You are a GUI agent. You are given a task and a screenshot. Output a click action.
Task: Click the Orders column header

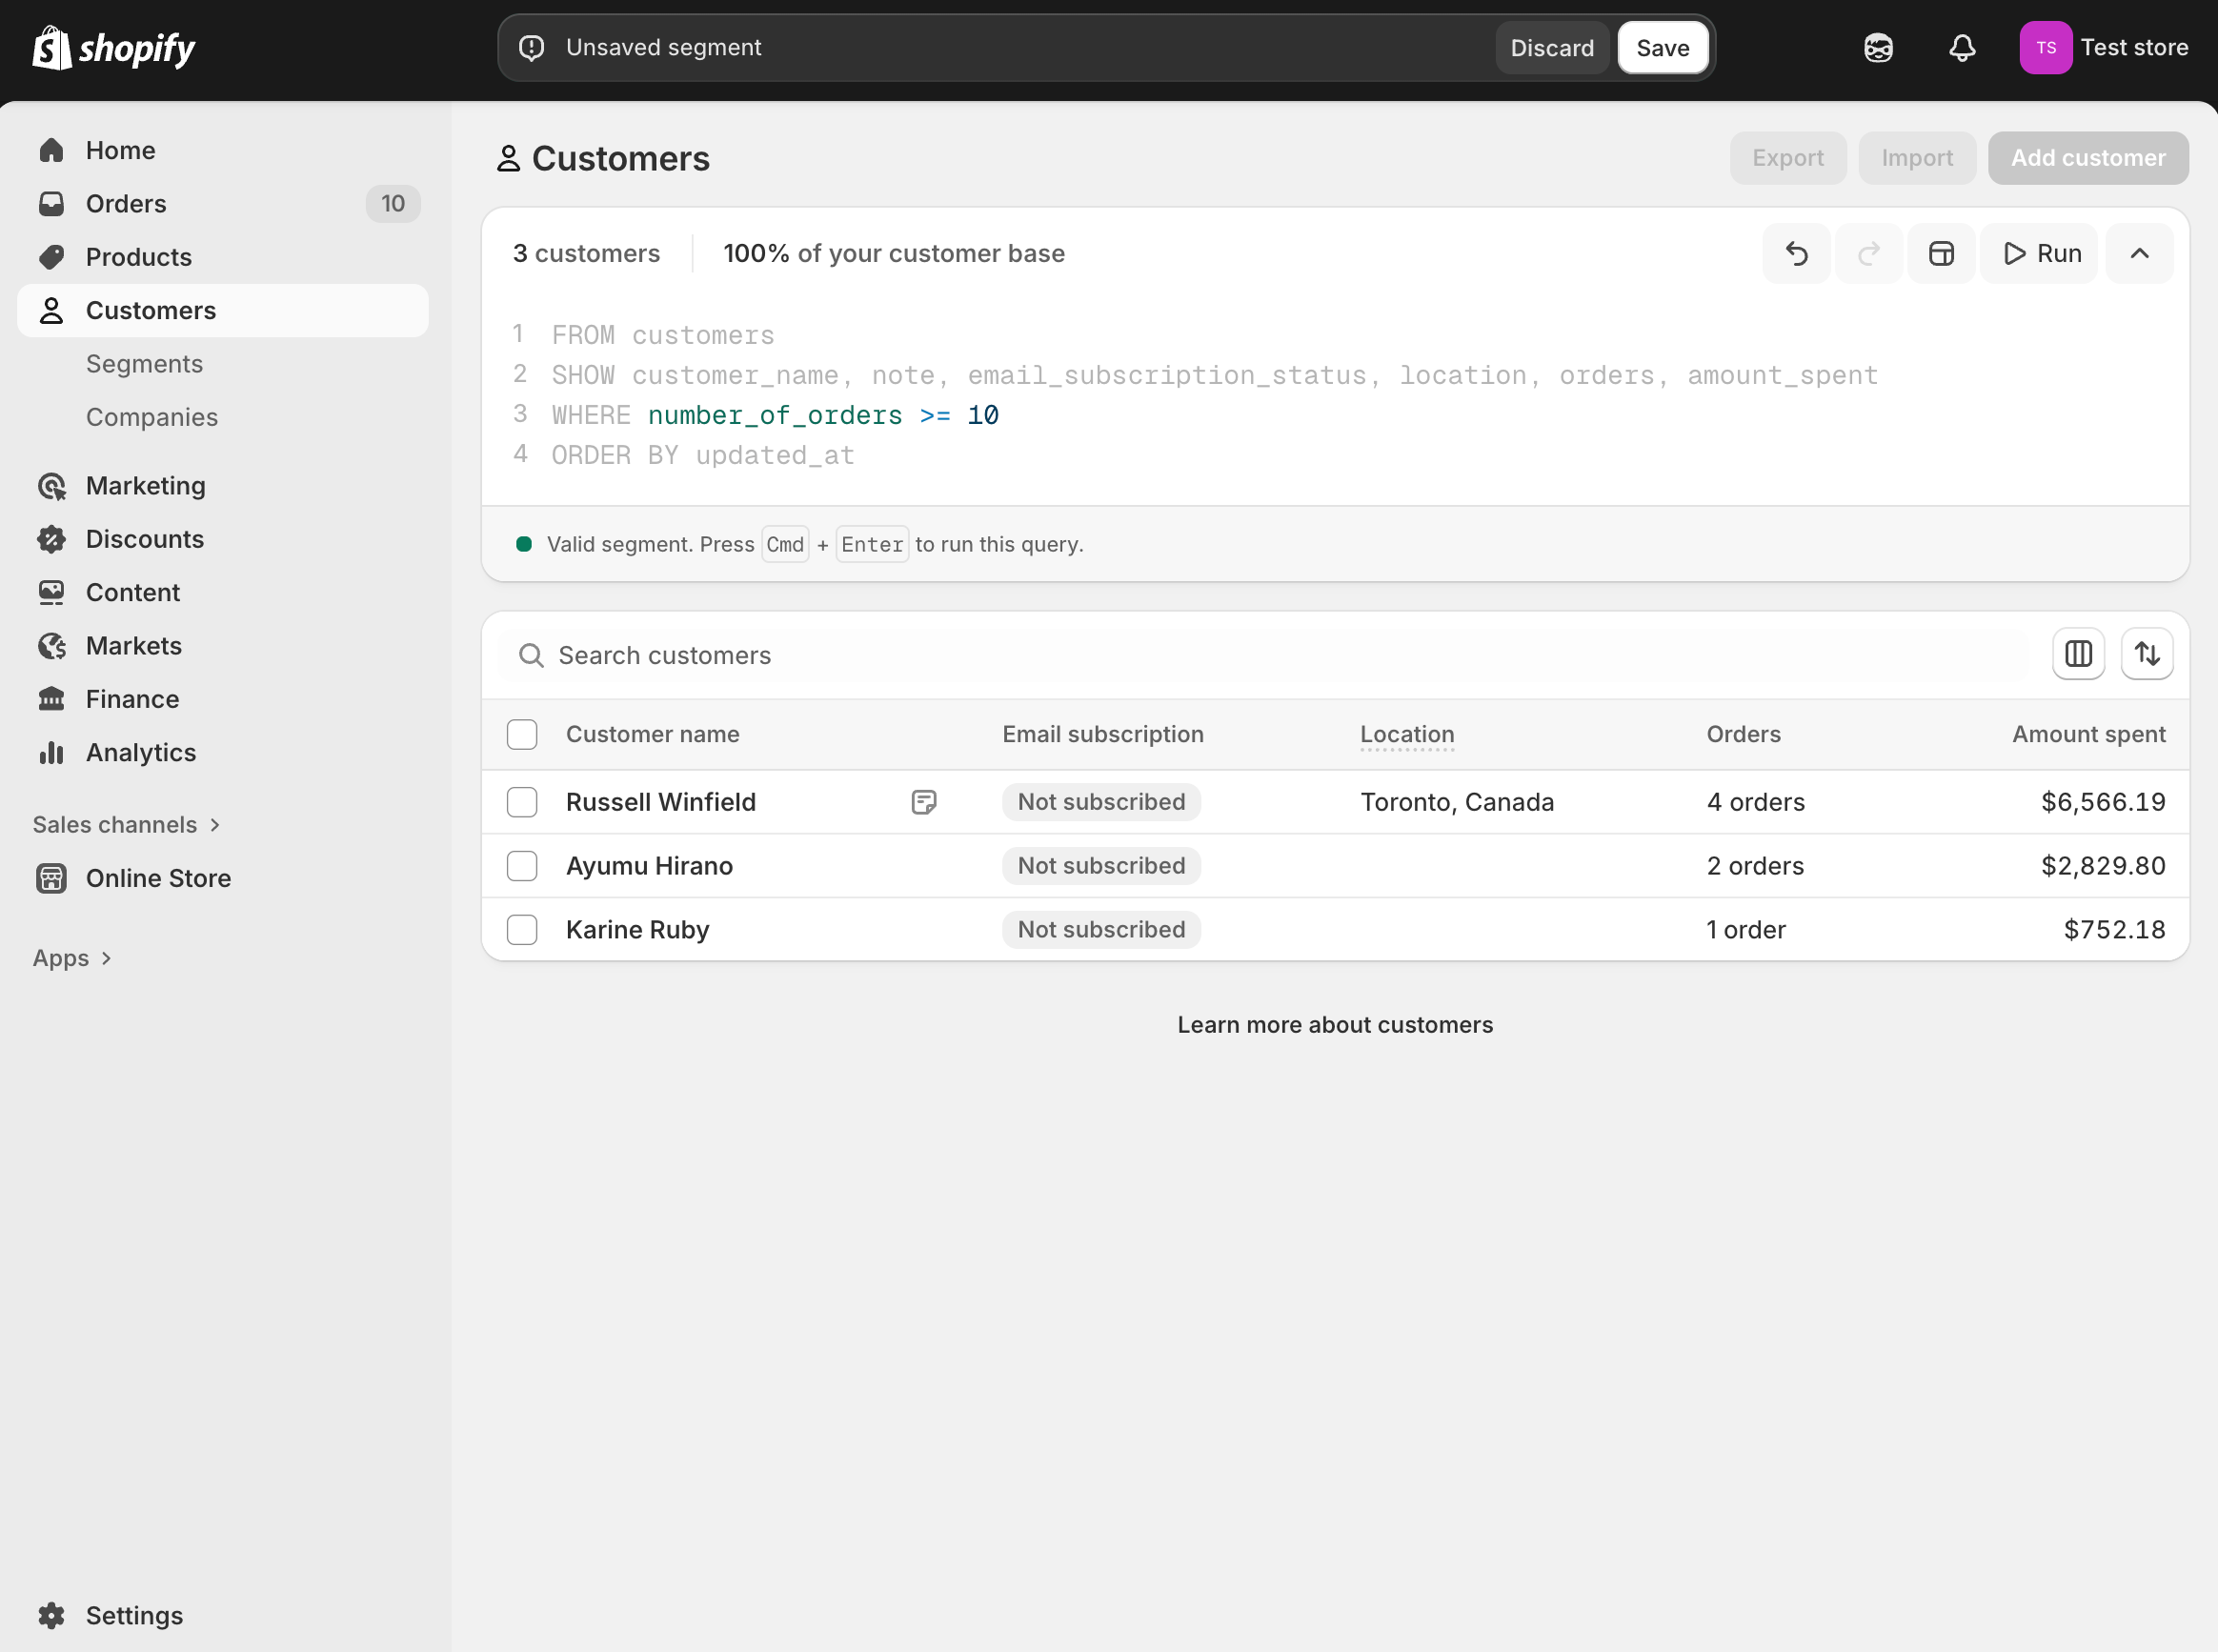click(1743, 735)
